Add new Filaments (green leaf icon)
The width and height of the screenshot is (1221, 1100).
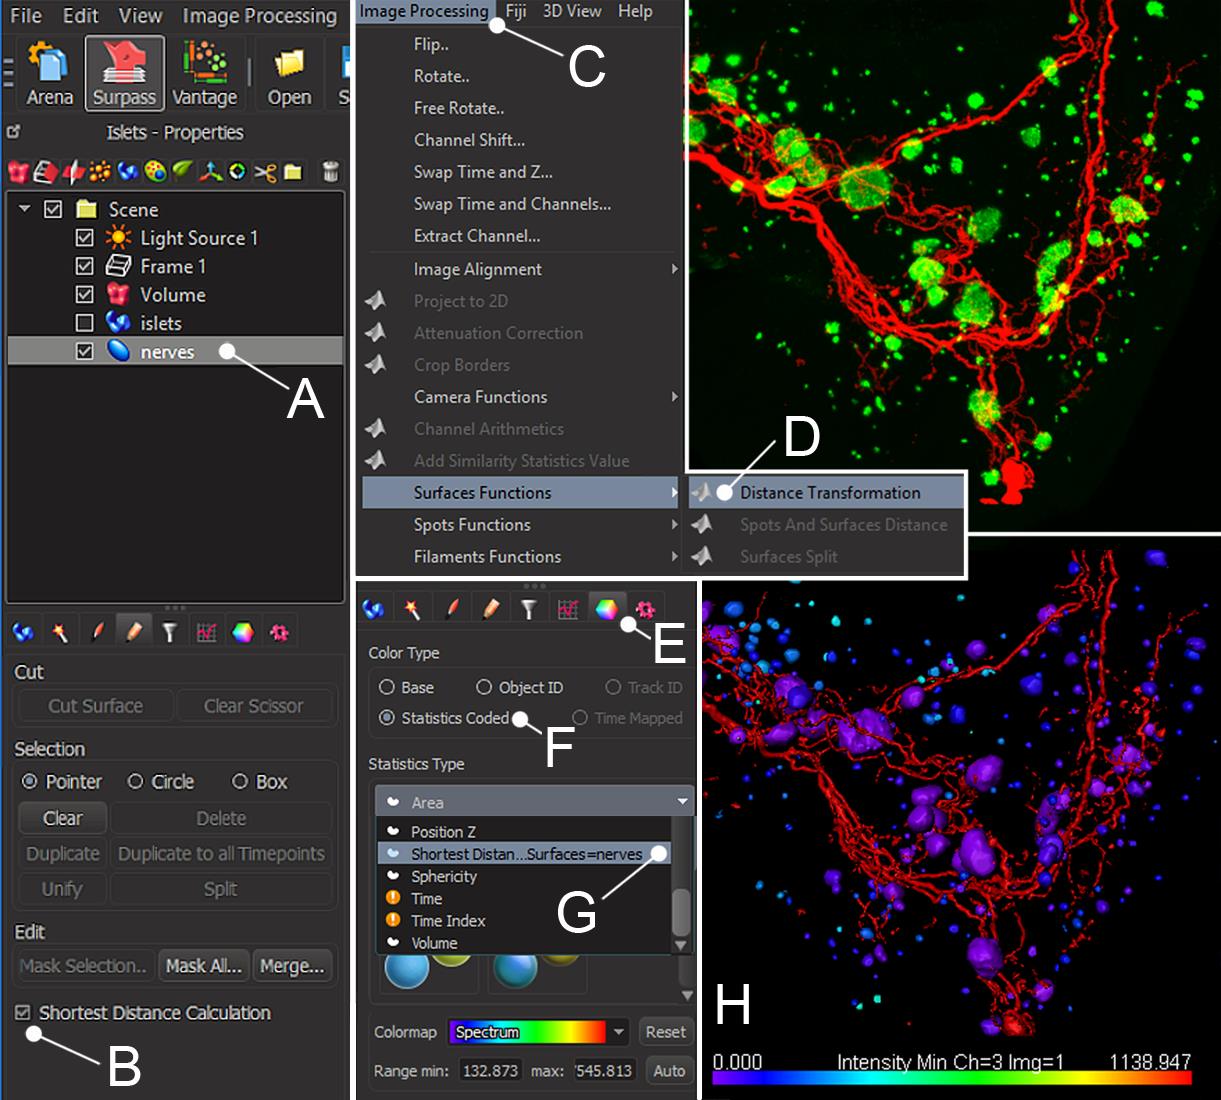tap(182, 172)
